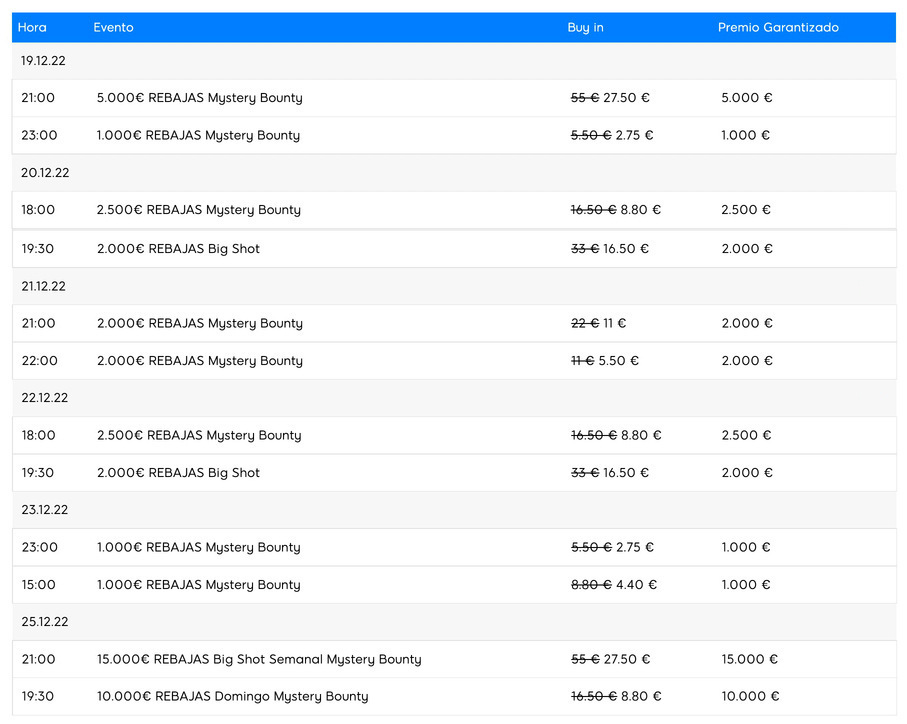Click the 15:00 time cell
Screen dimensions: 907x724
(x=39, y=585)
